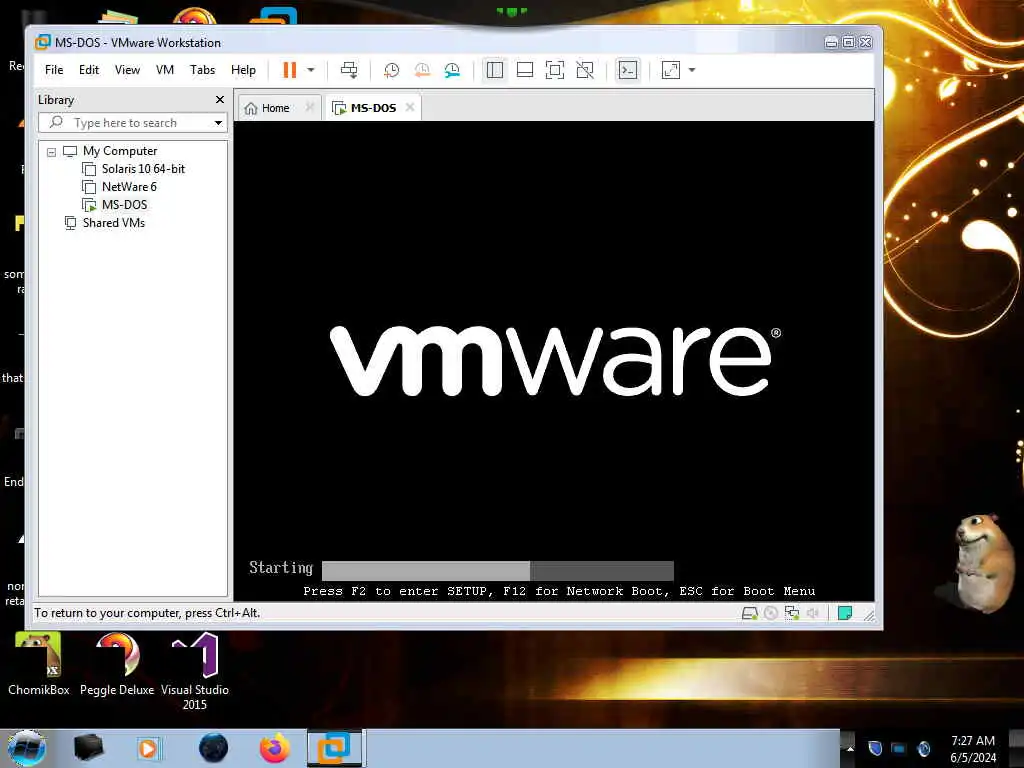This screenshot has width=1024, height=768.
Task: Open the View menu
Action: (127, 70)
